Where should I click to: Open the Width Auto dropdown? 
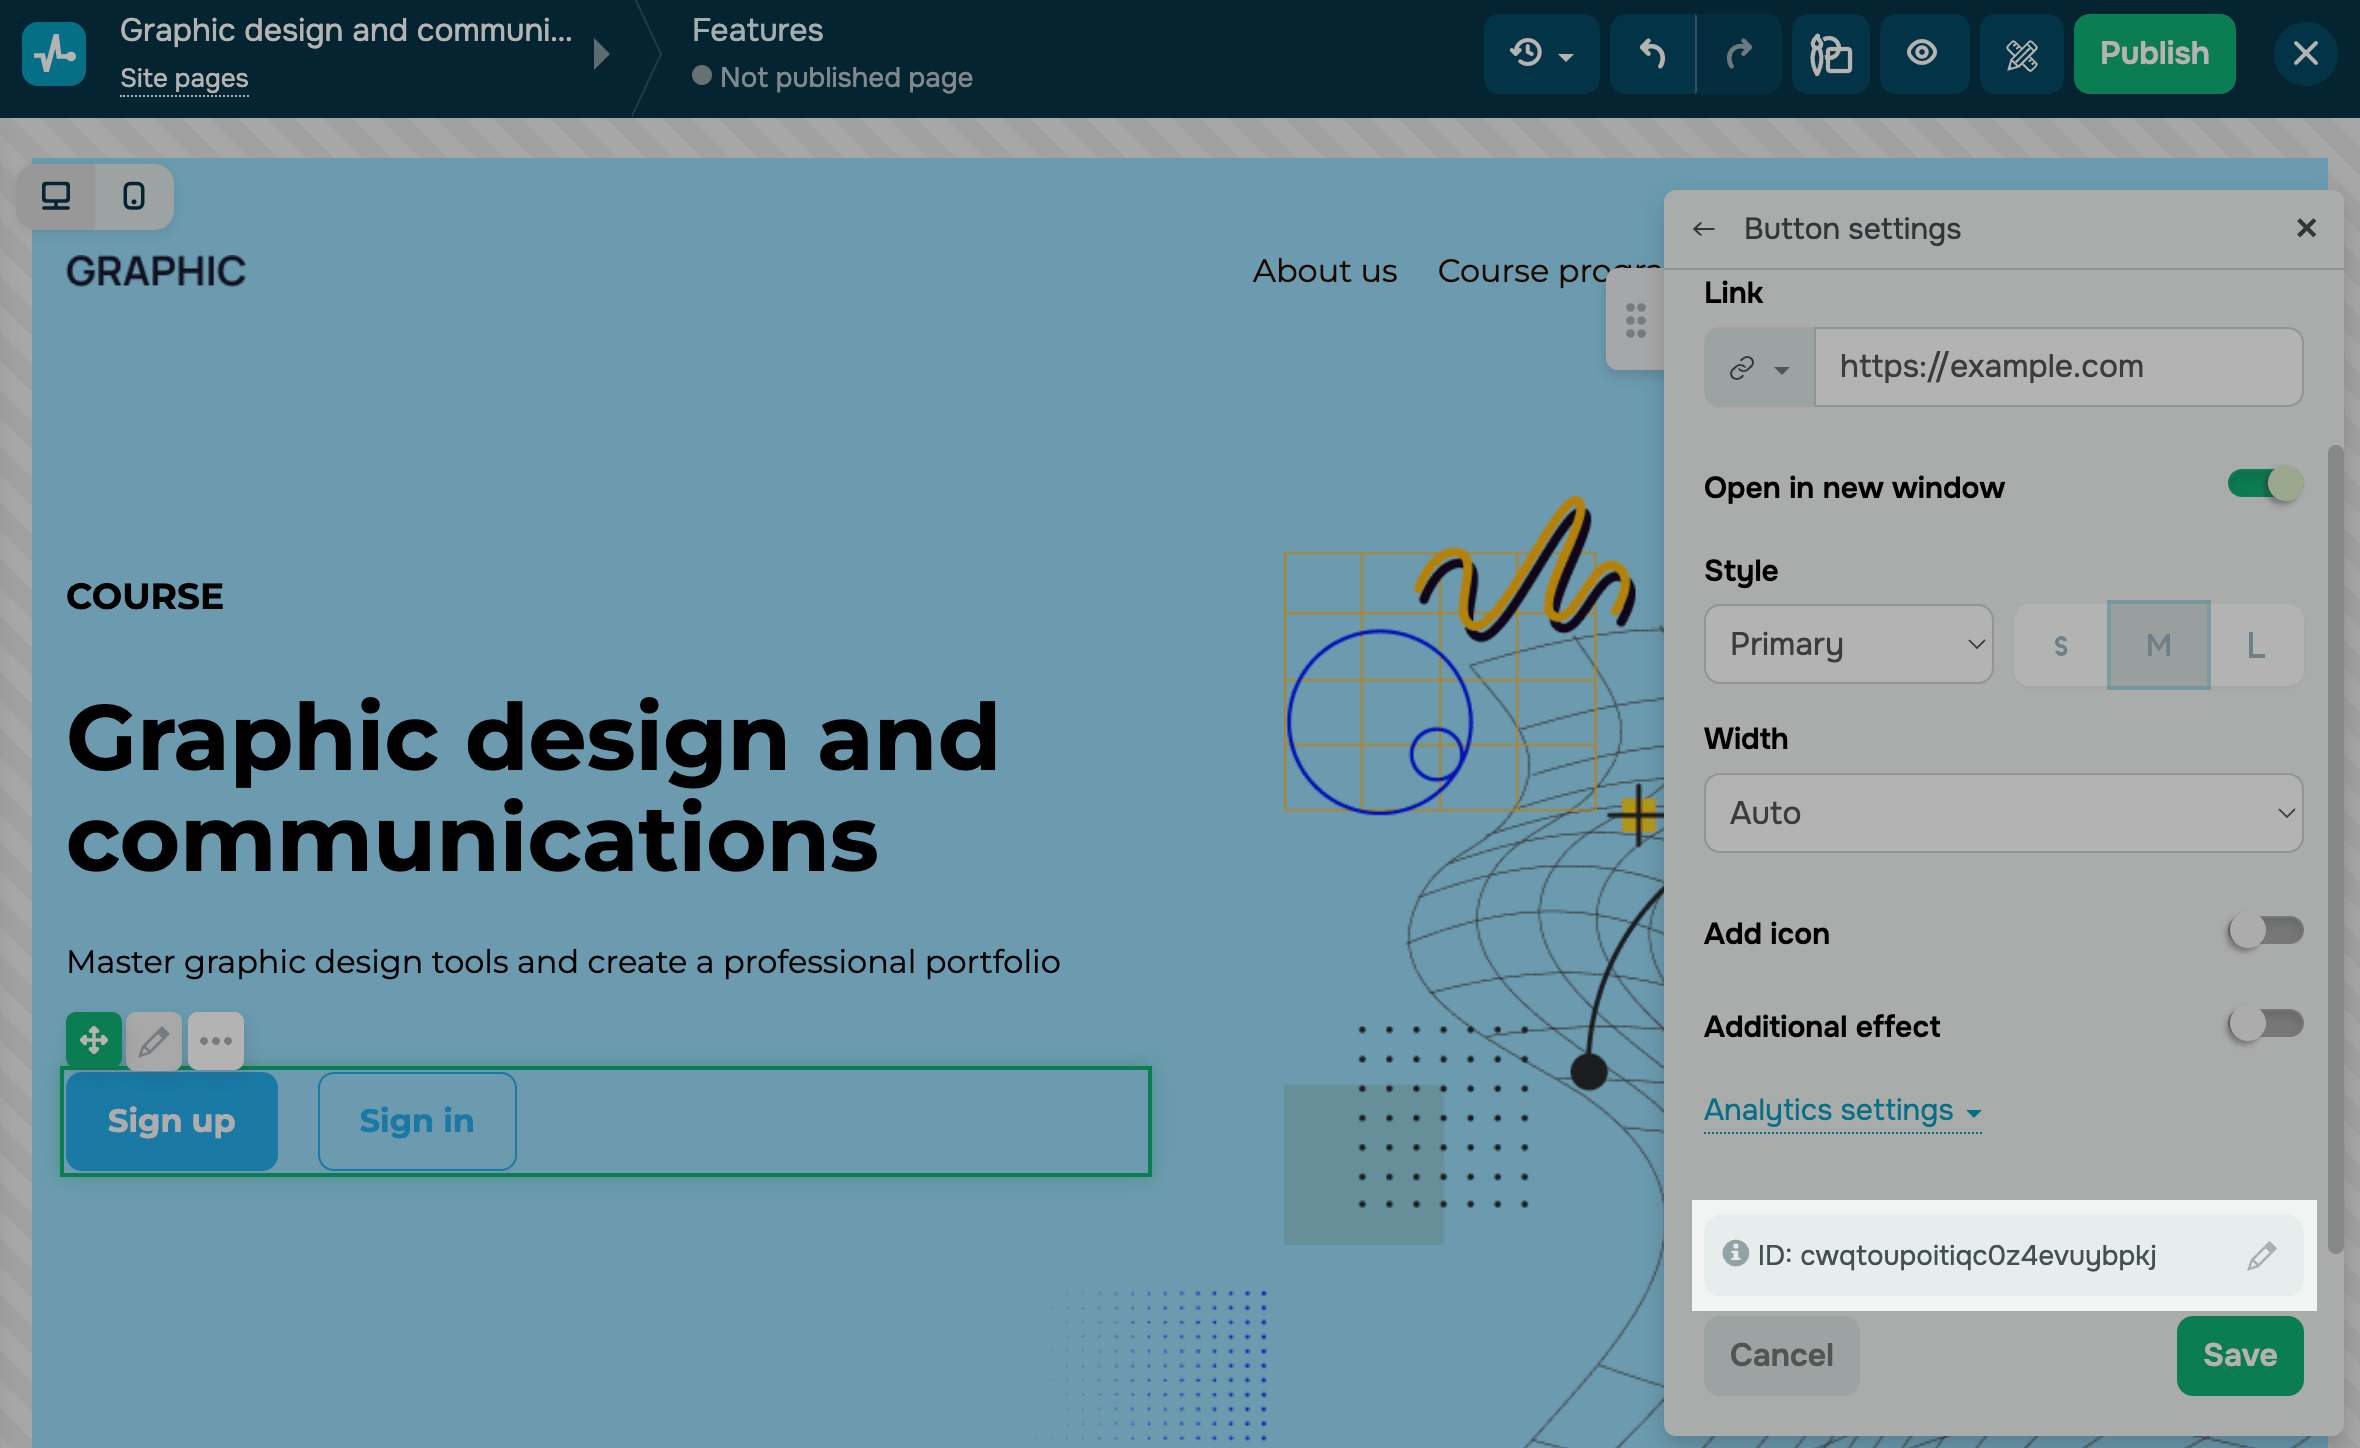pos(2003,813)
